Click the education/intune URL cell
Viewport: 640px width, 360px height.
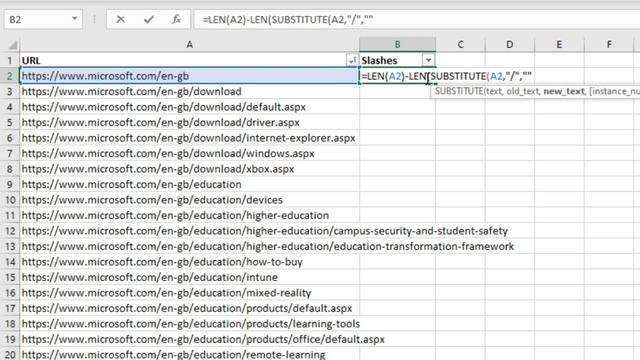point(189,278)
